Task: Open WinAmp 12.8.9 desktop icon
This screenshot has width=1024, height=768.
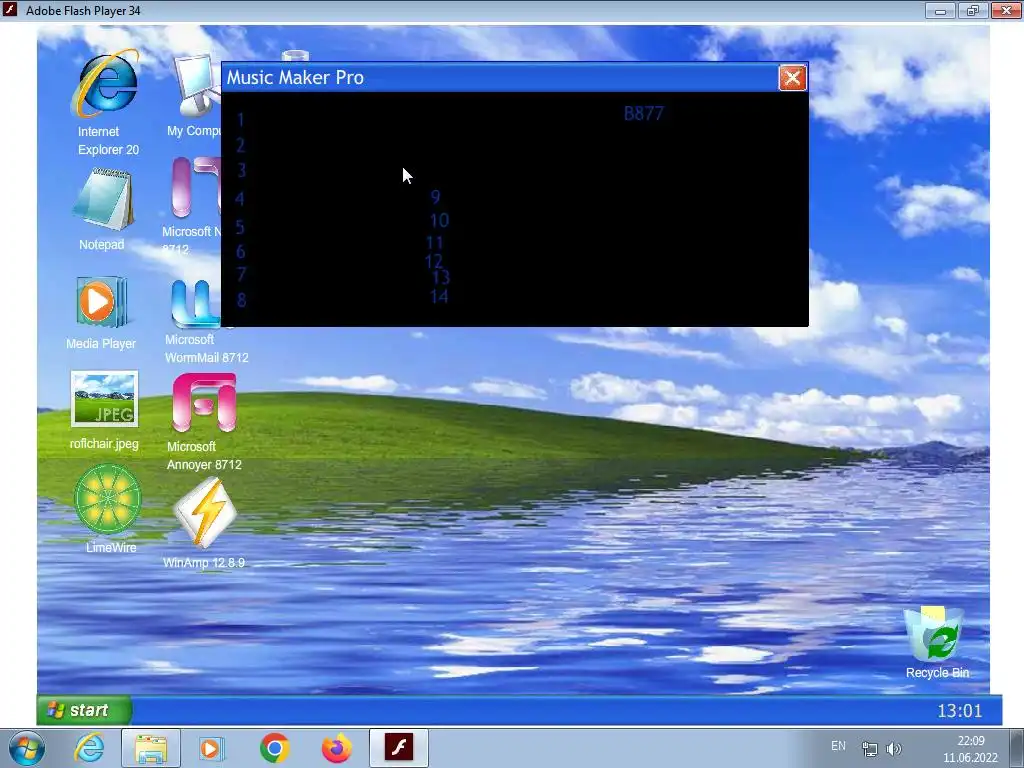Action: 204,513
